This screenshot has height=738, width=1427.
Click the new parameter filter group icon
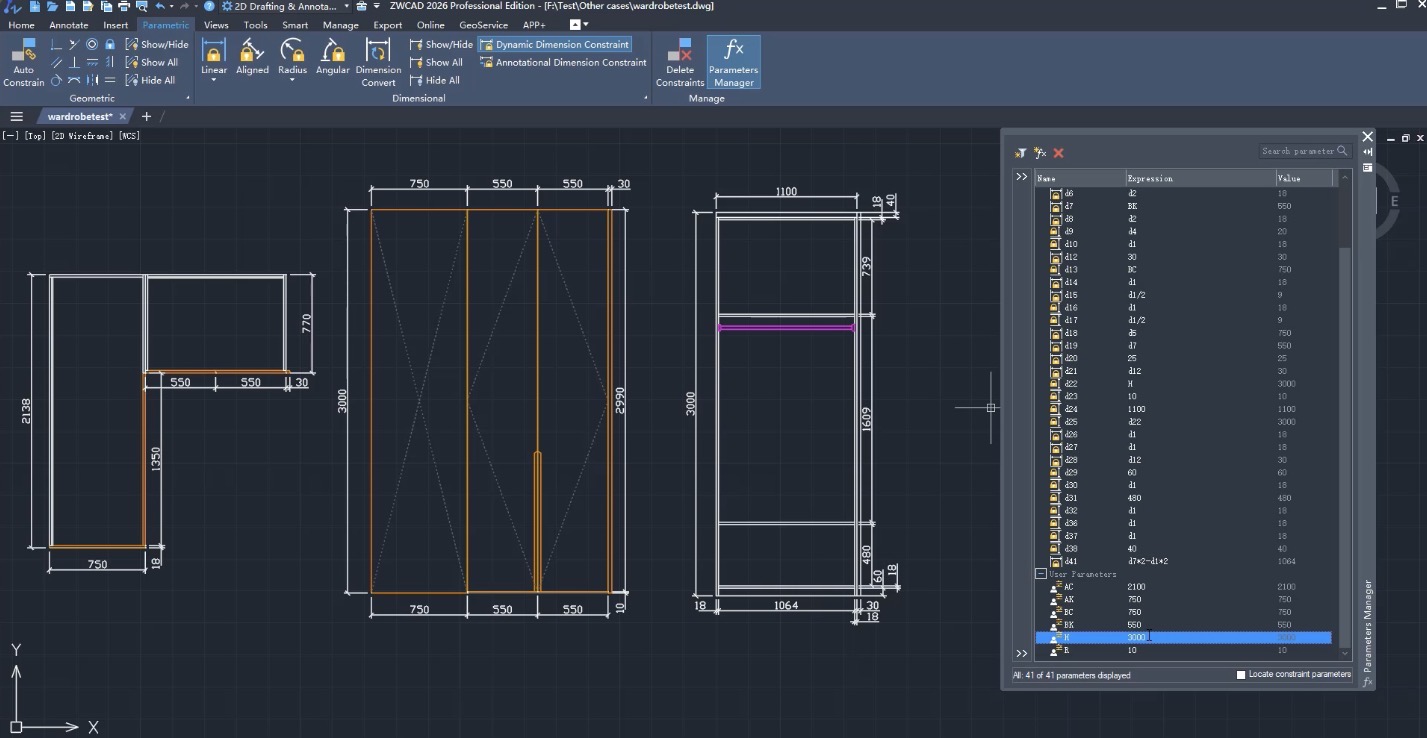coord(1020,153)
